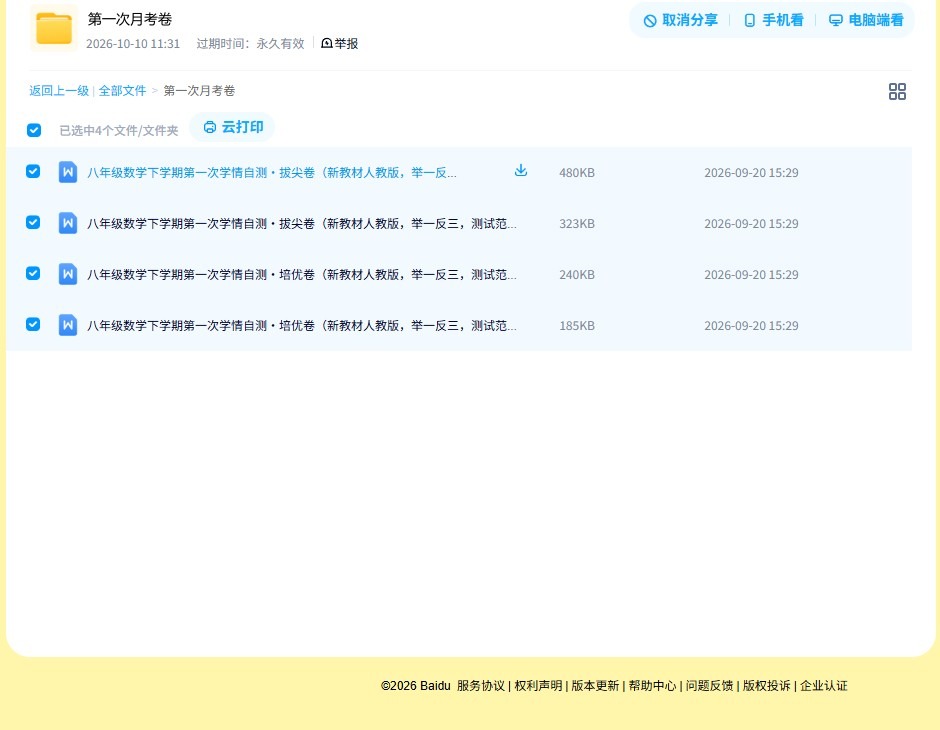Click the 服务协议 footer link

[x=481, y=686]
